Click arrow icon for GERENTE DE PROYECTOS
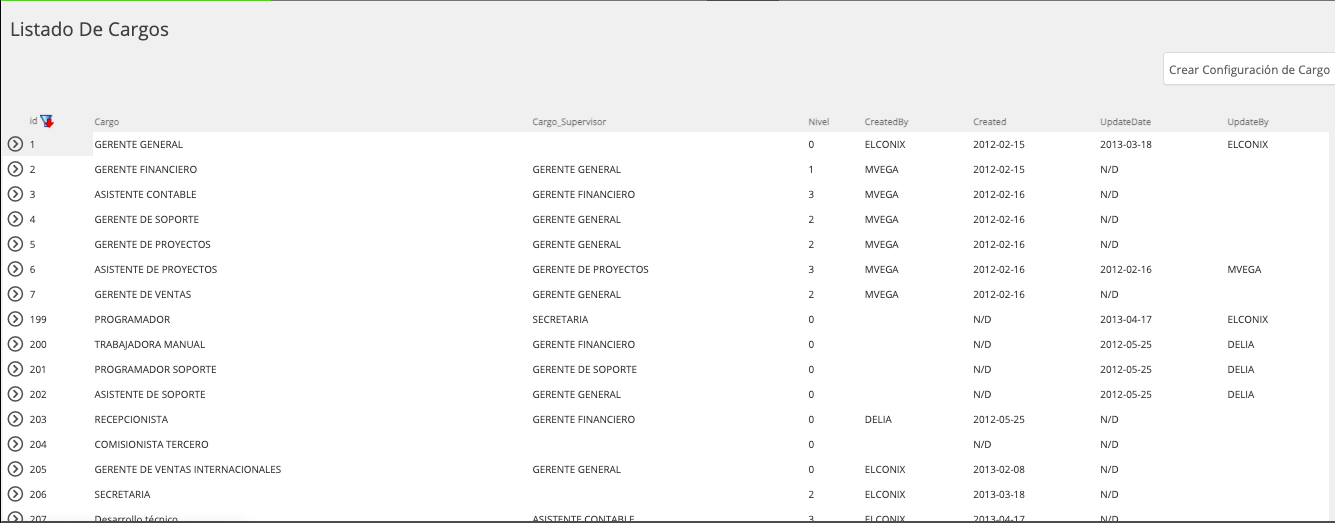Viewport: 1335px width, 523px height. pyautogui.click(x=15, y=244)
